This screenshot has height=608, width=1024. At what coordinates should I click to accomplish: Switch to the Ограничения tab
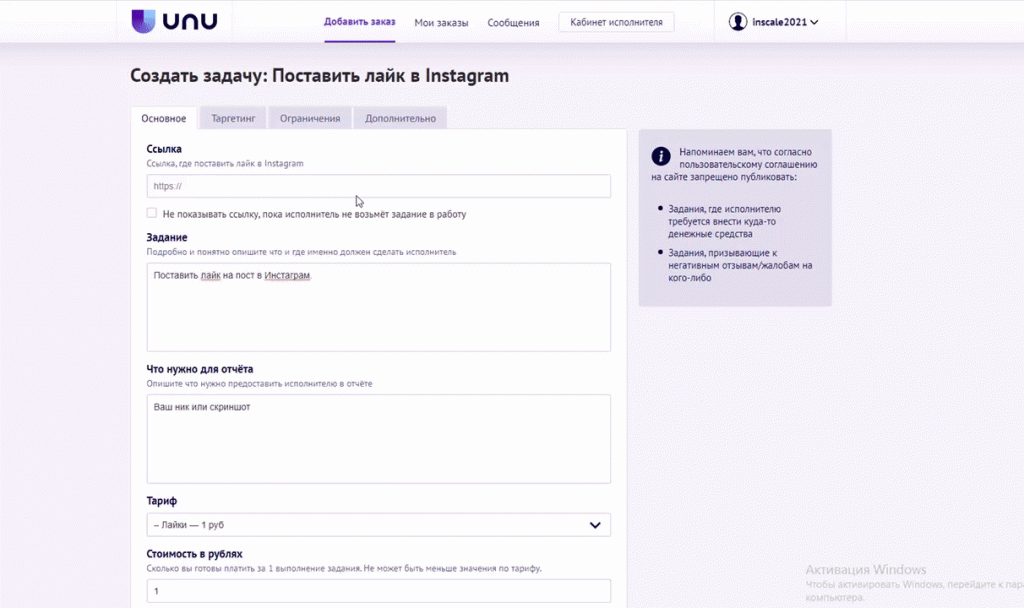point(309,118)
